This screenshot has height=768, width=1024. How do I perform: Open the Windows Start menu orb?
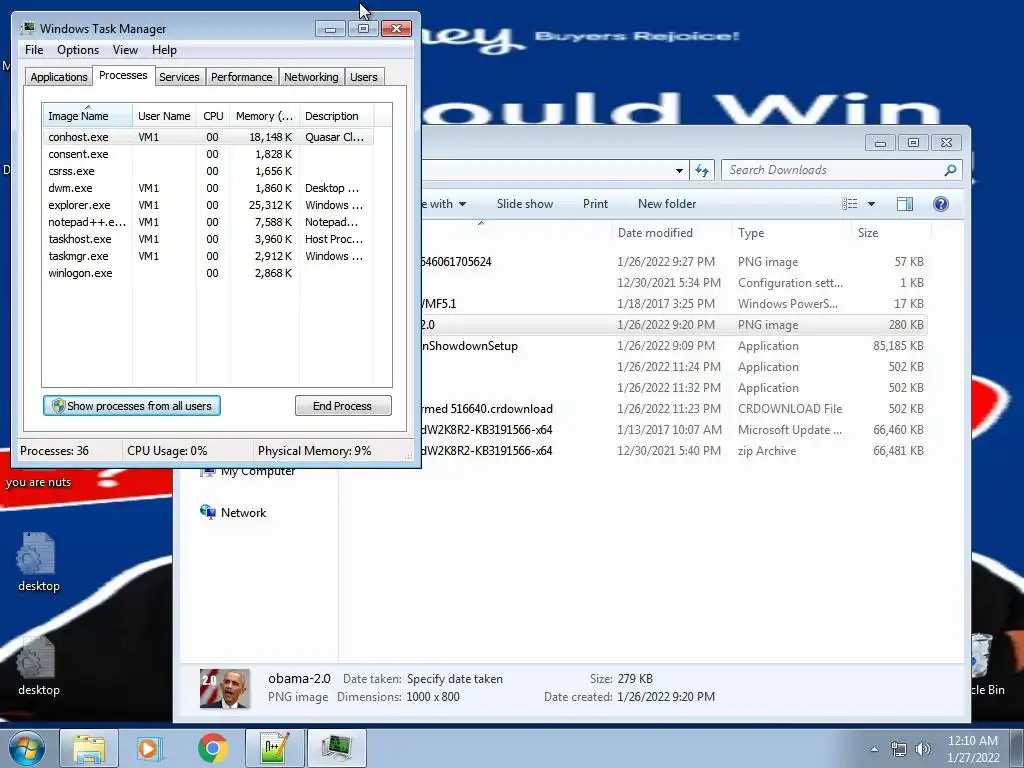click(27, 748)
